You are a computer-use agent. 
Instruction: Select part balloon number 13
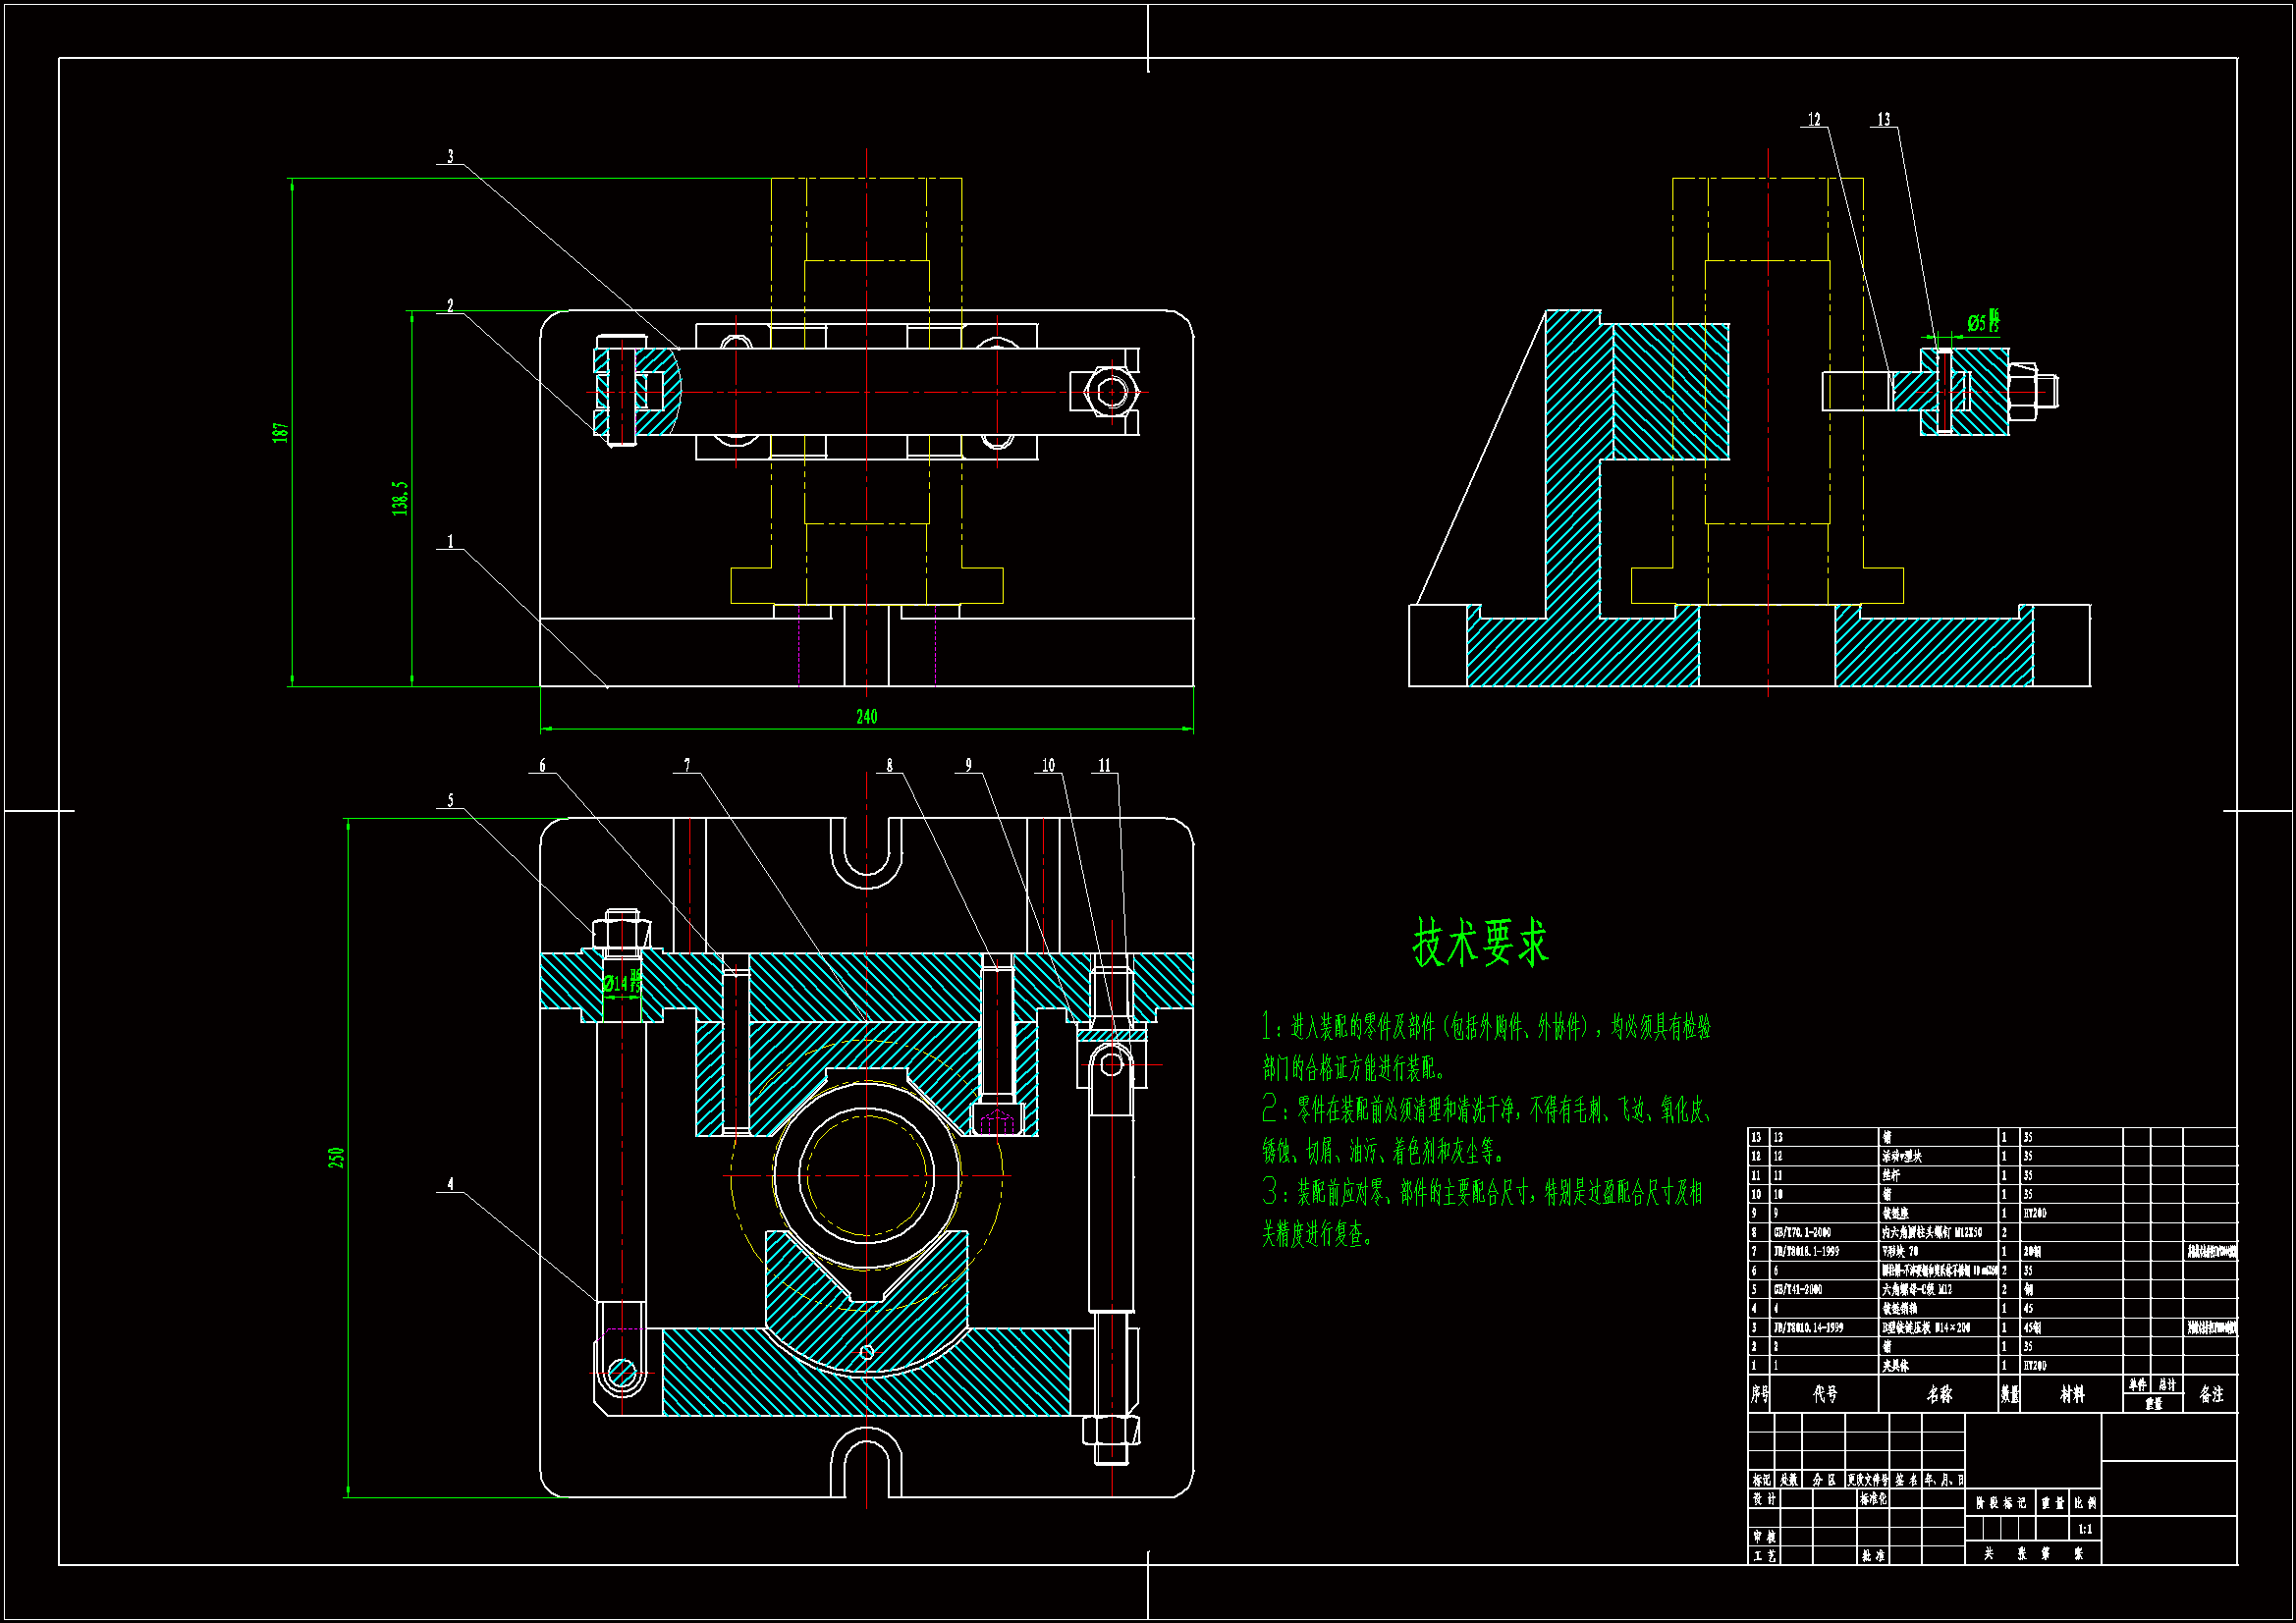[x=1883, y=120]
